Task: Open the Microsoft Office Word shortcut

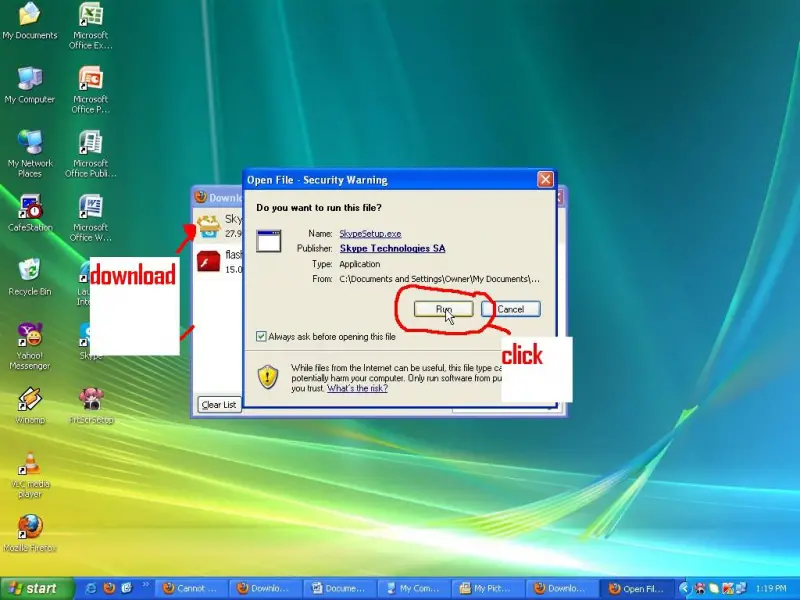Action: click(90, 218)
